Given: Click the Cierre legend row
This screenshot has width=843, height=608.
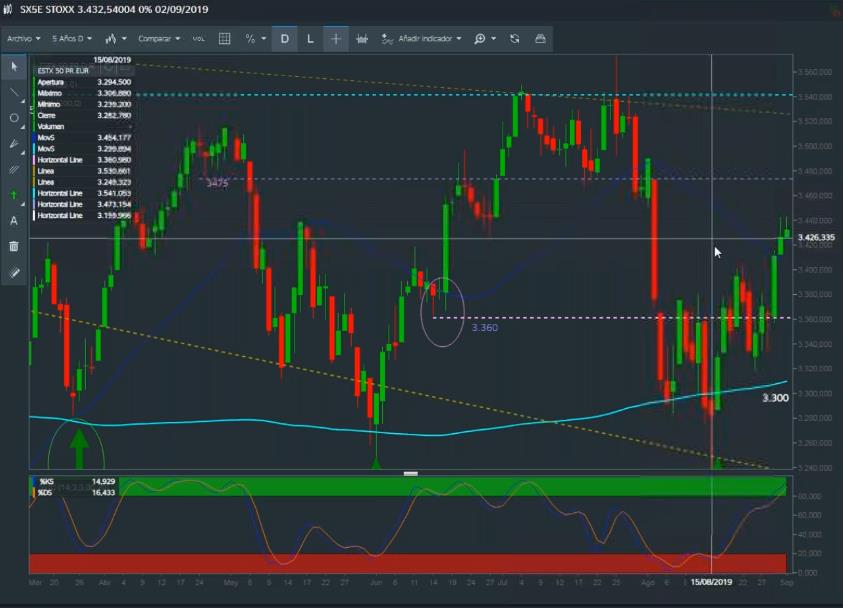Looking at the screenshot, I should tap(83, 116).
